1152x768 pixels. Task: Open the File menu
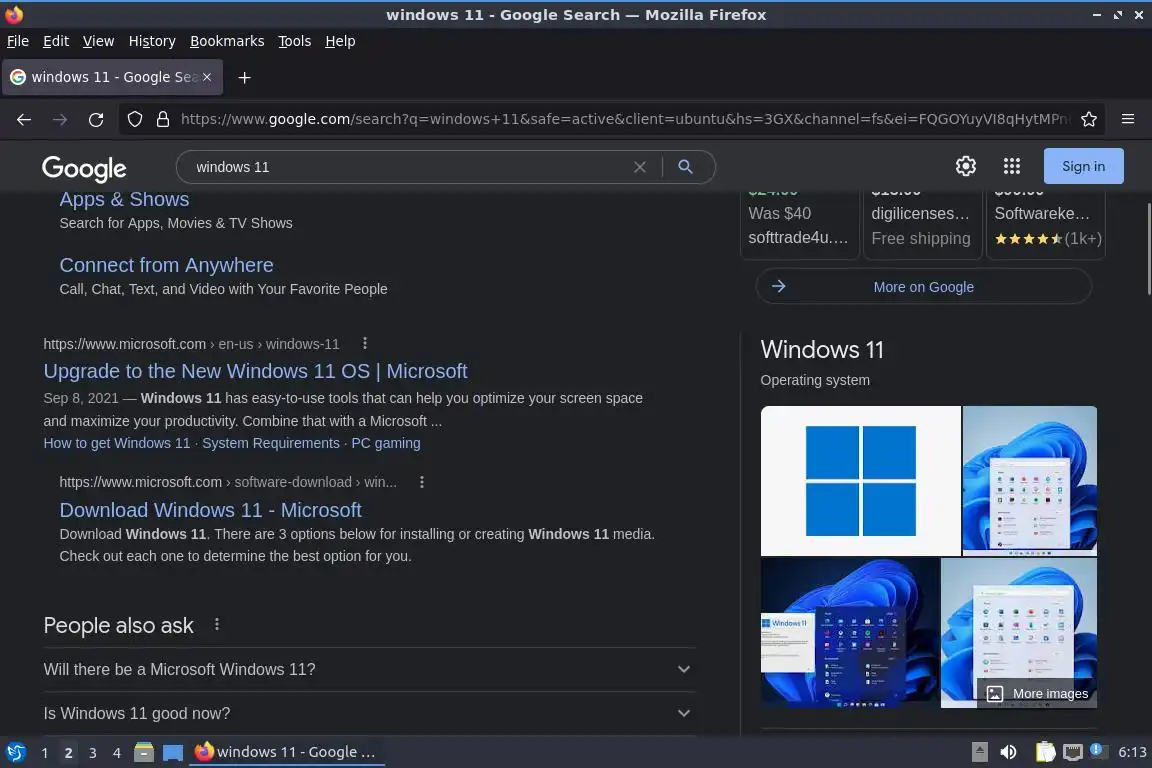click(x=18, y=41)
